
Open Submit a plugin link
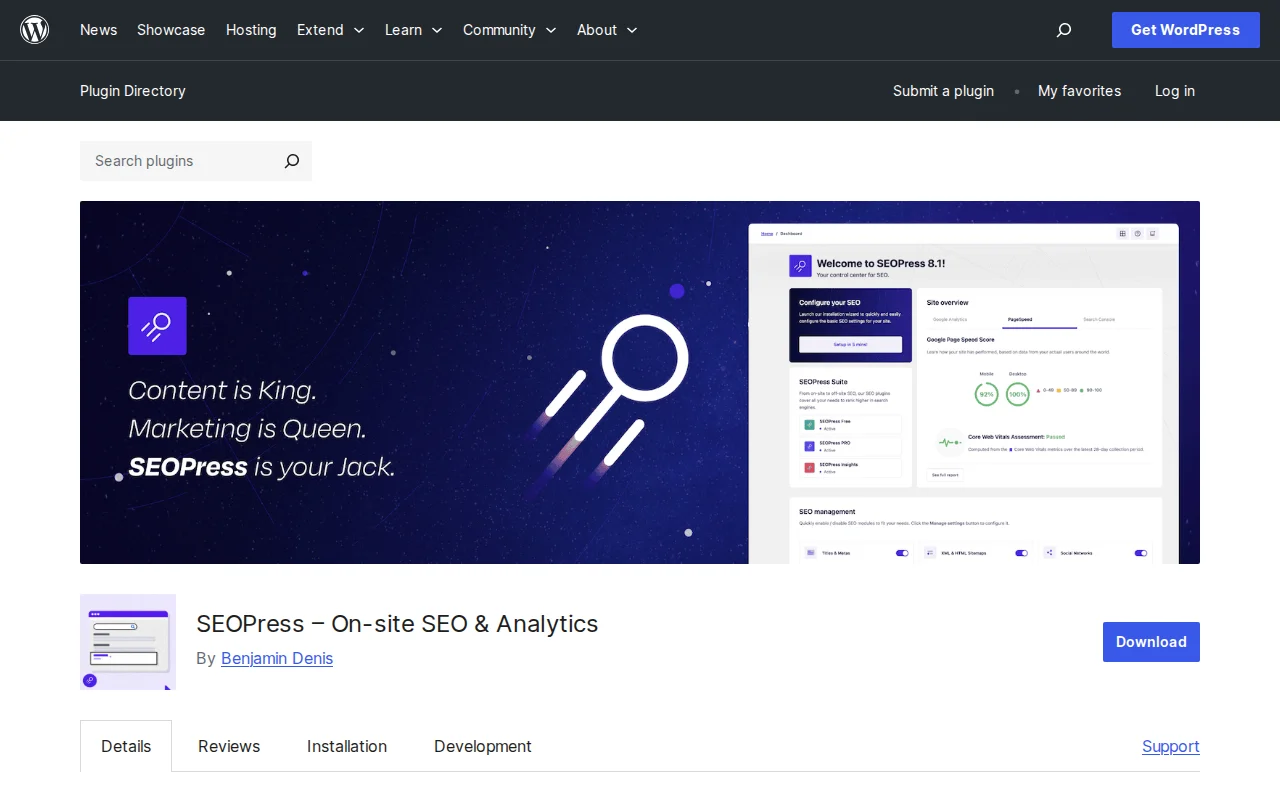(943, 91)
